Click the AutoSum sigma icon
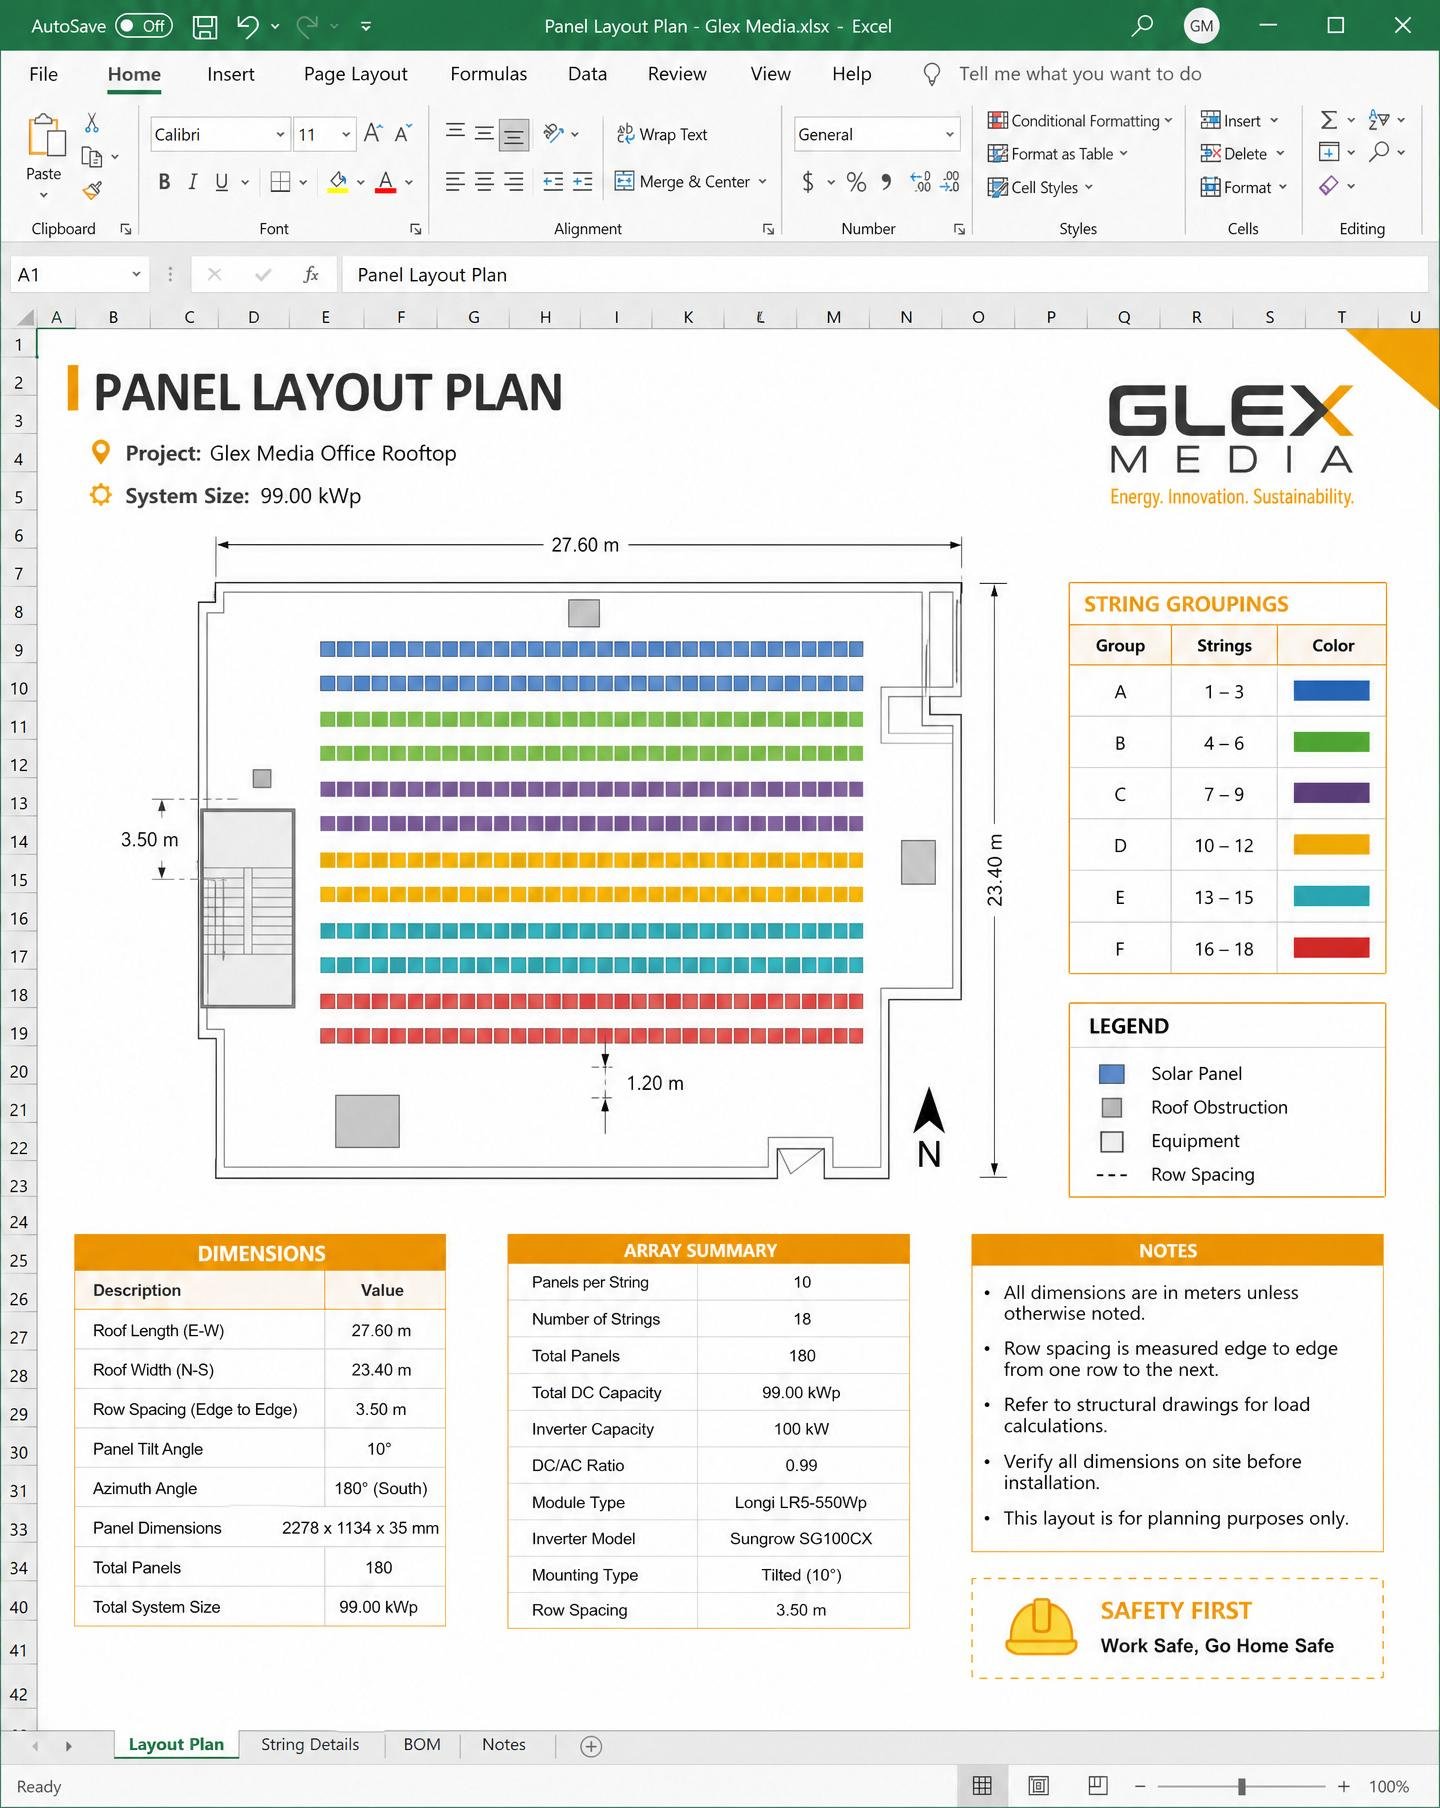This screenshot has height=1808, width=1440. pos(1328,120)
